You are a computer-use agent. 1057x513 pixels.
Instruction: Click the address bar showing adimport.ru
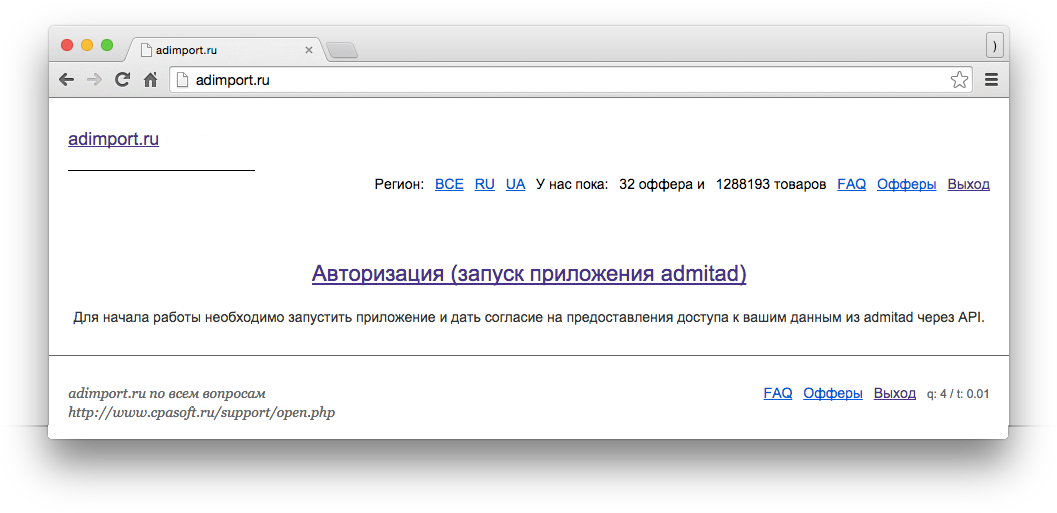coord(560,80)
